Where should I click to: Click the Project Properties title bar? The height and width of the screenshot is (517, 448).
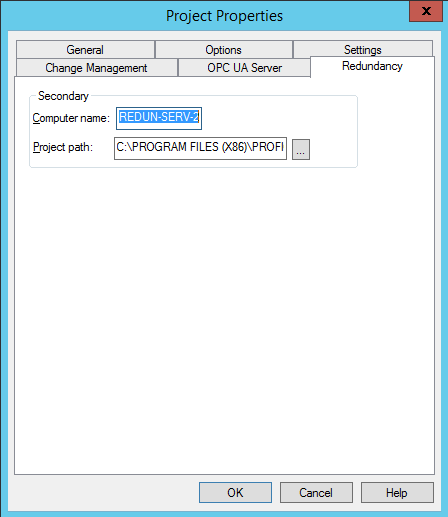coord(224,16)
